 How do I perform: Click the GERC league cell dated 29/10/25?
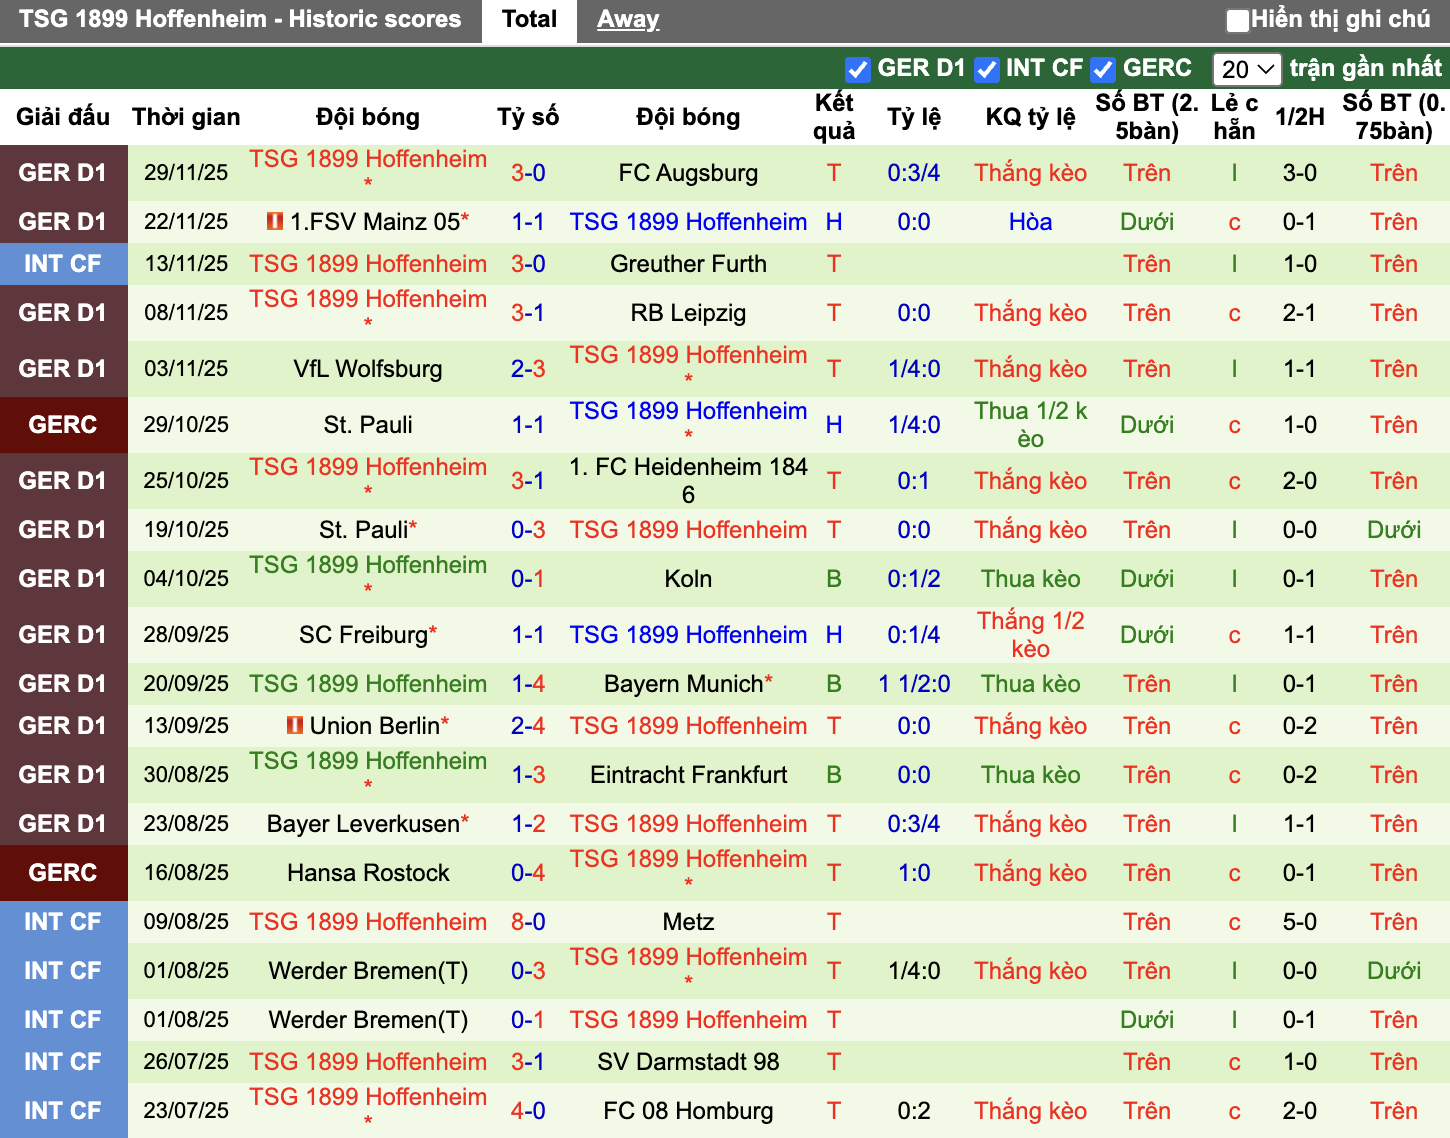pyautogui.click(x=63, y=425)
